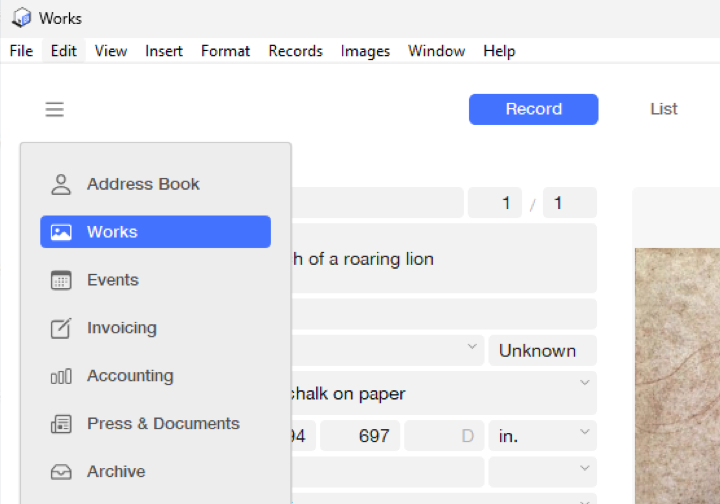This screenshot has height=504, width=720.
Task: Switch to the List view
Action: click(x=664, y=109)
